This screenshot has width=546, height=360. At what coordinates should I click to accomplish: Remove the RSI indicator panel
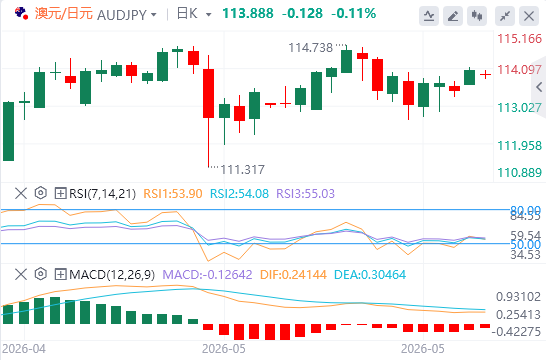tap(21, 193)
